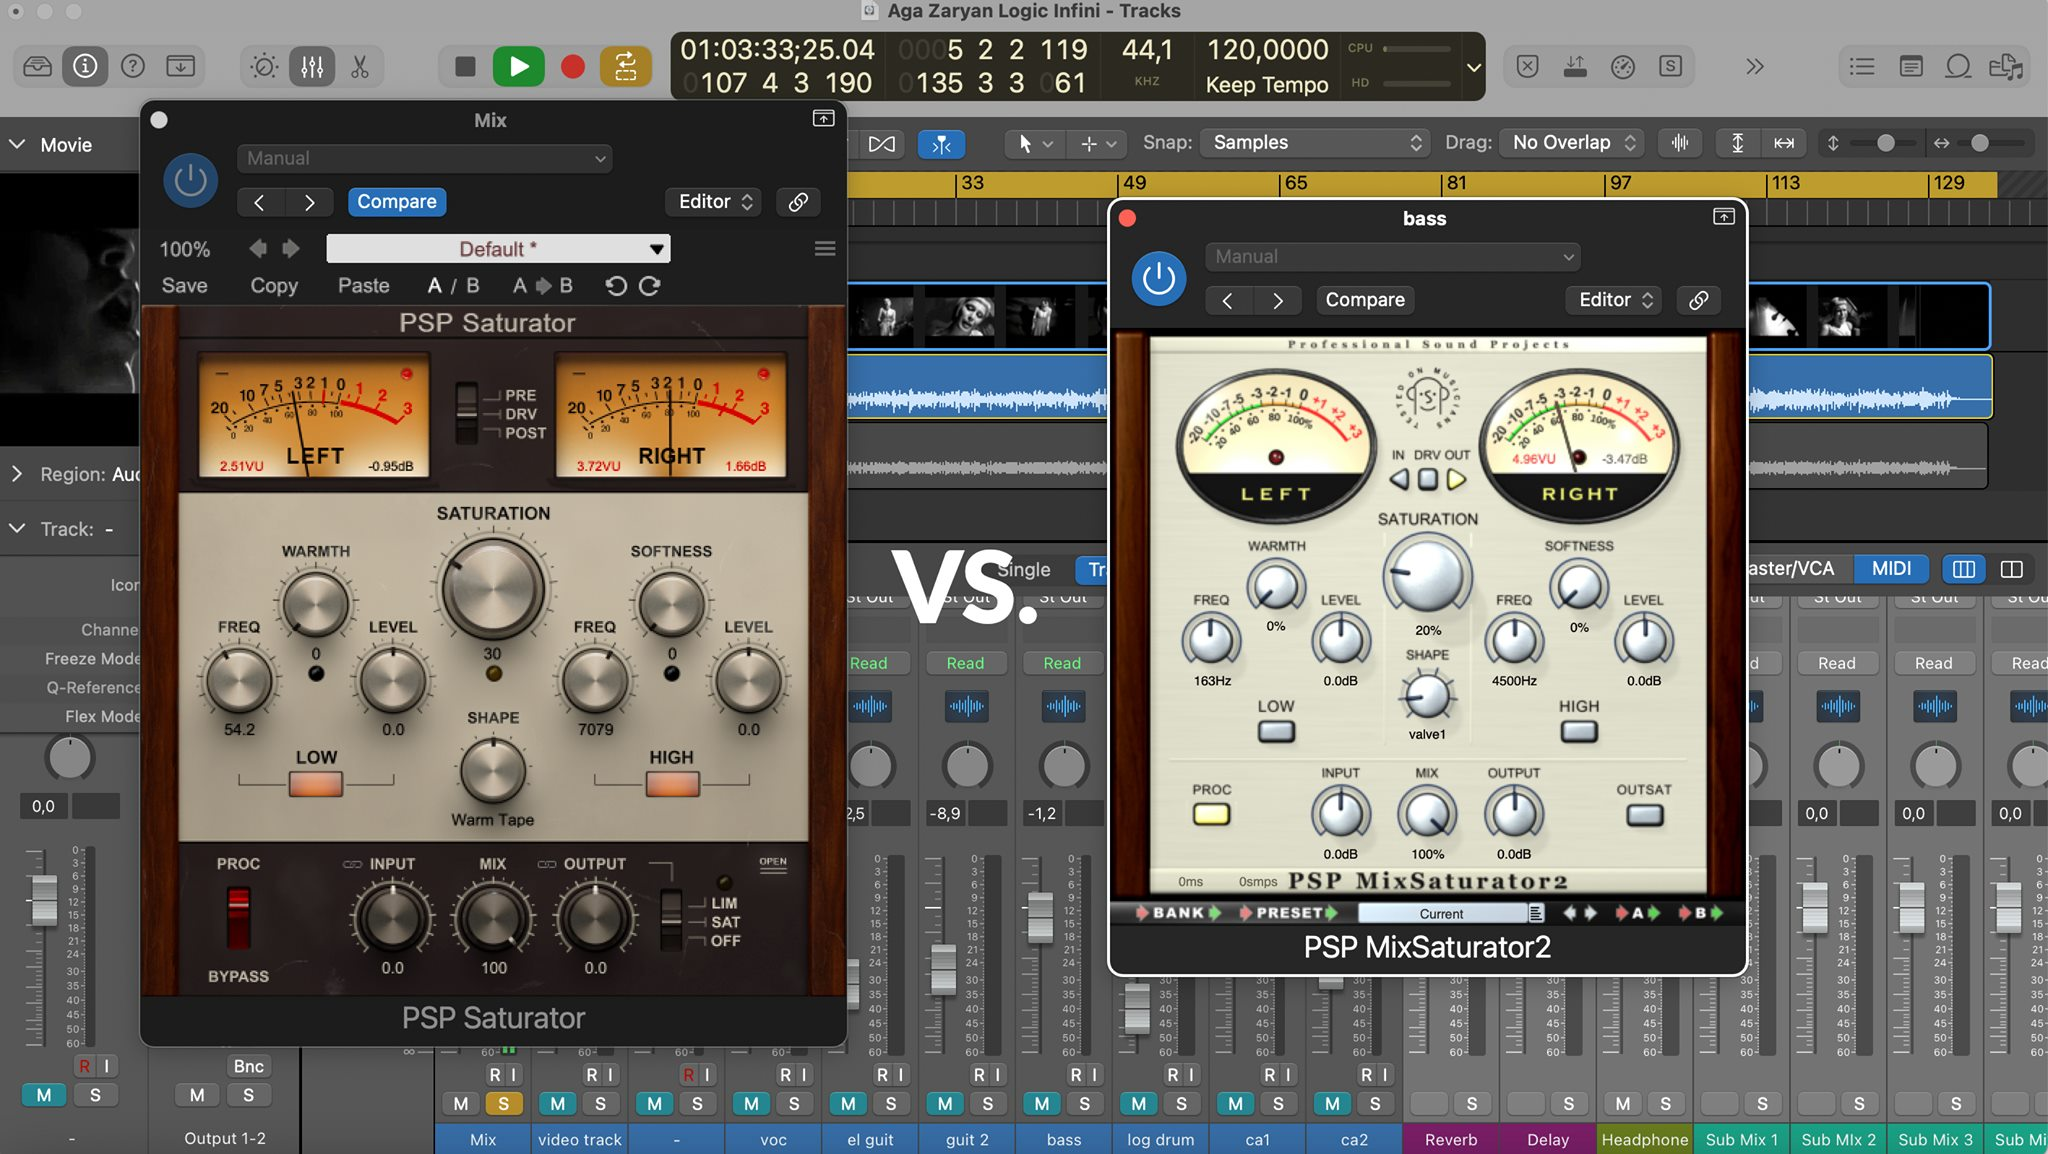Open Drag No Overlap dropdown
This screenshot has height=1154, width=2048.
(1572, 143)
